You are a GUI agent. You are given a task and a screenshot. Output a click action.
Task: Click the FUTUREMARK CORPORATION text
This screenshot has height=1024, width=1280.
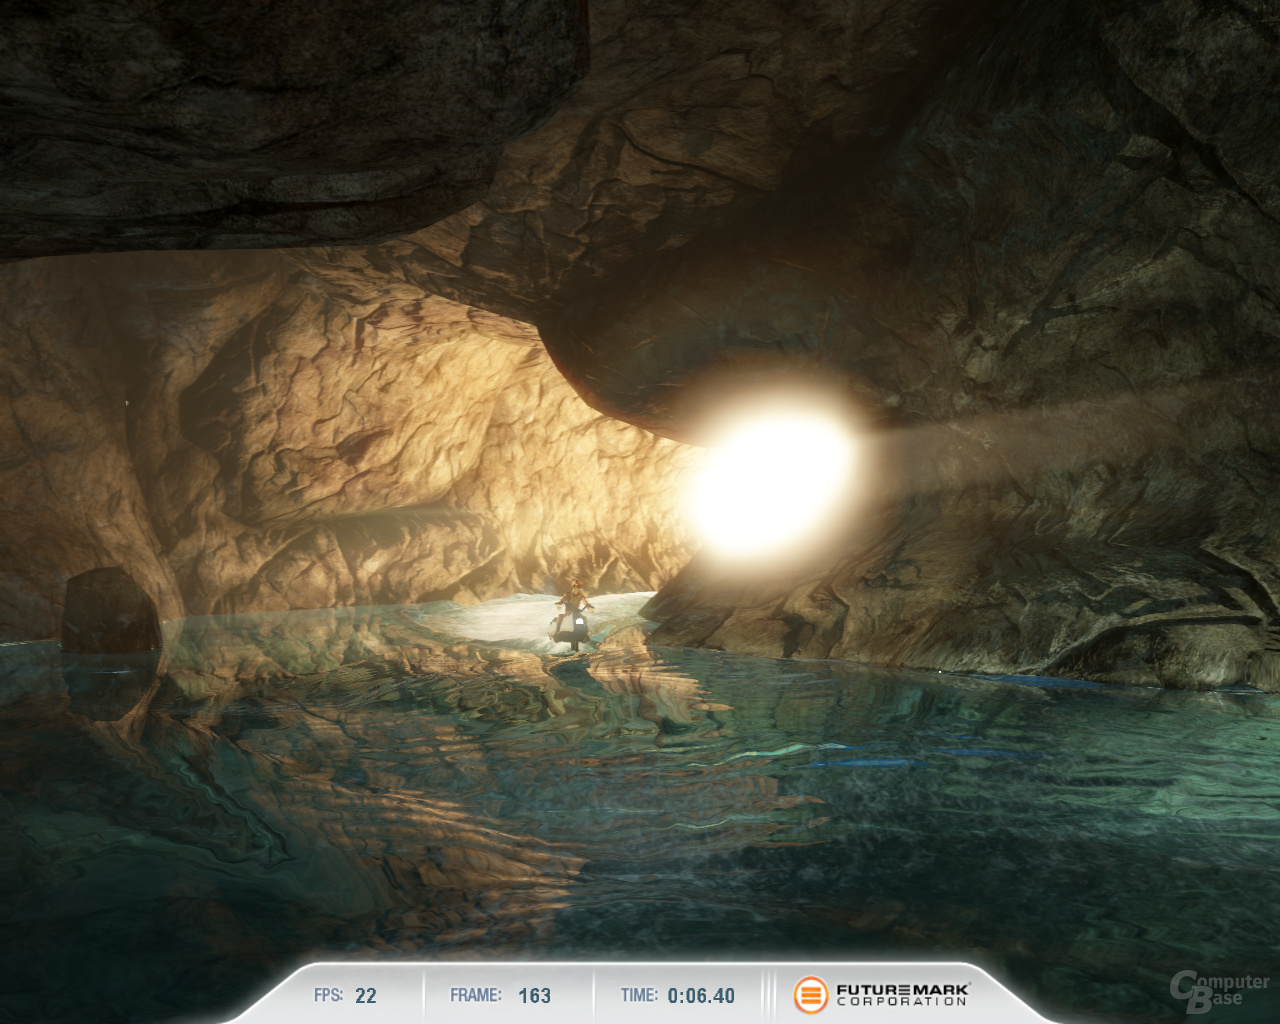click(903, 995)
